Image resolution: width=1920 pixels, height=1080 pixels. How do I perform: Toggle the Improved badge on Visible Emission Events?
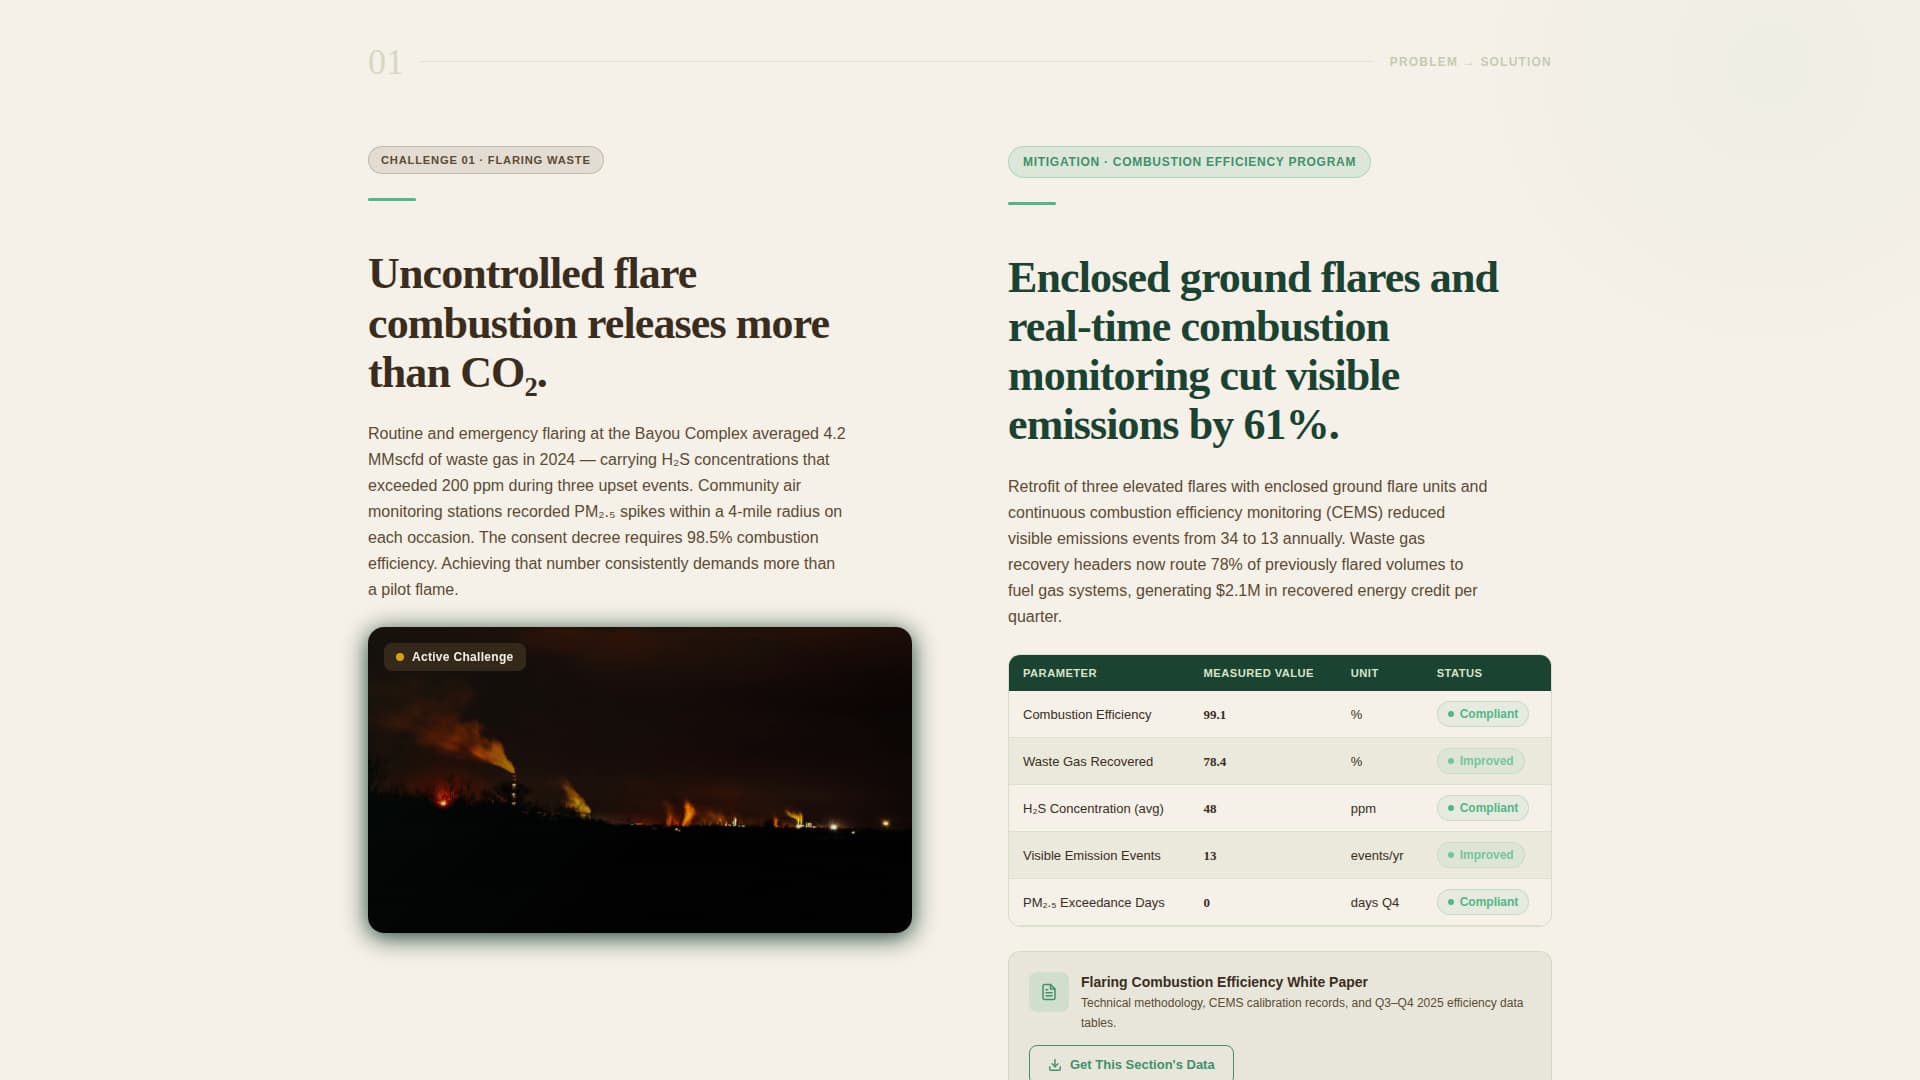click(x=1480, y=855)
